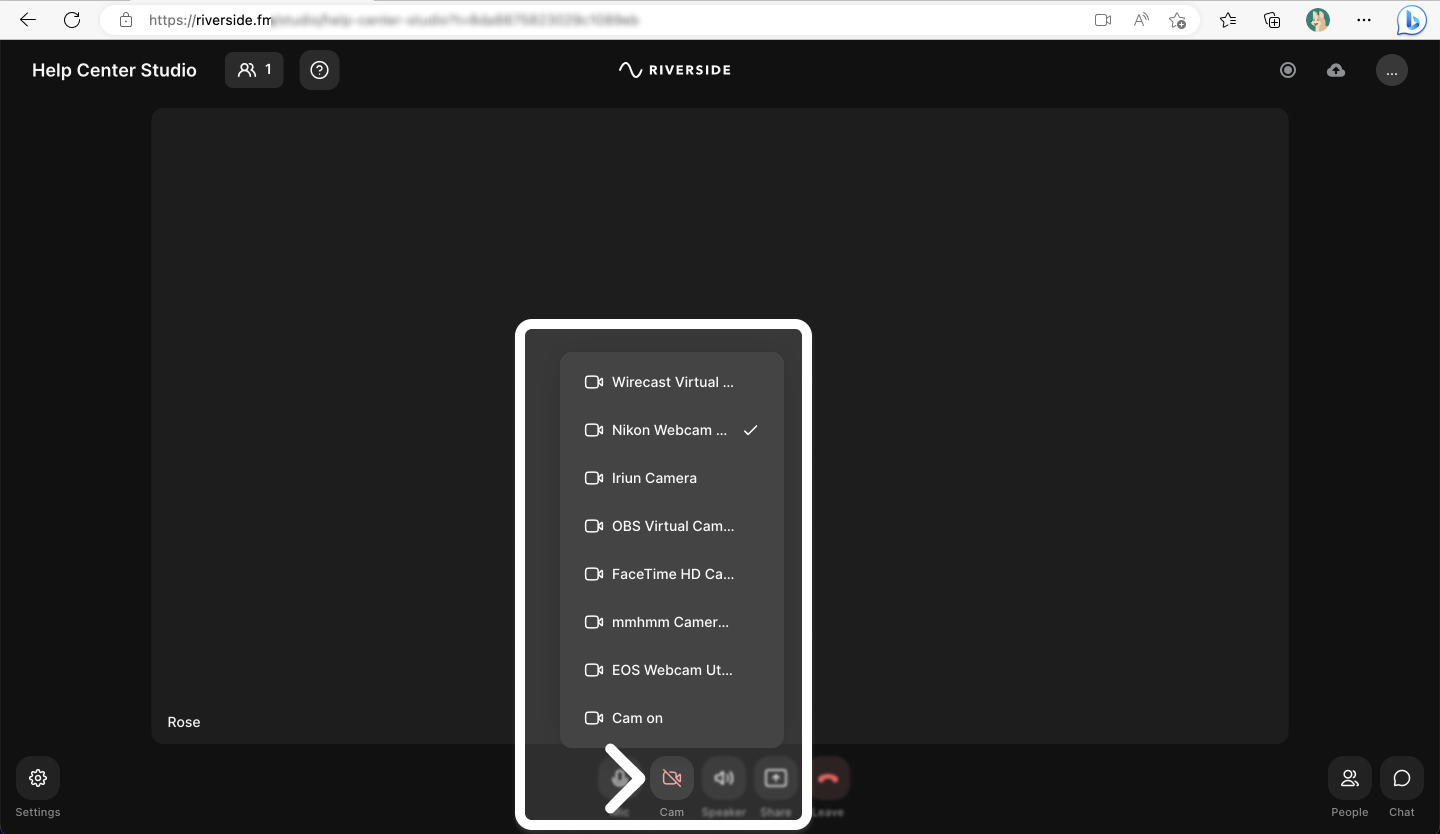This screenshot has width=1440, height=834.
Task: Open the Chat panel
Action: tap(1401, 778)
